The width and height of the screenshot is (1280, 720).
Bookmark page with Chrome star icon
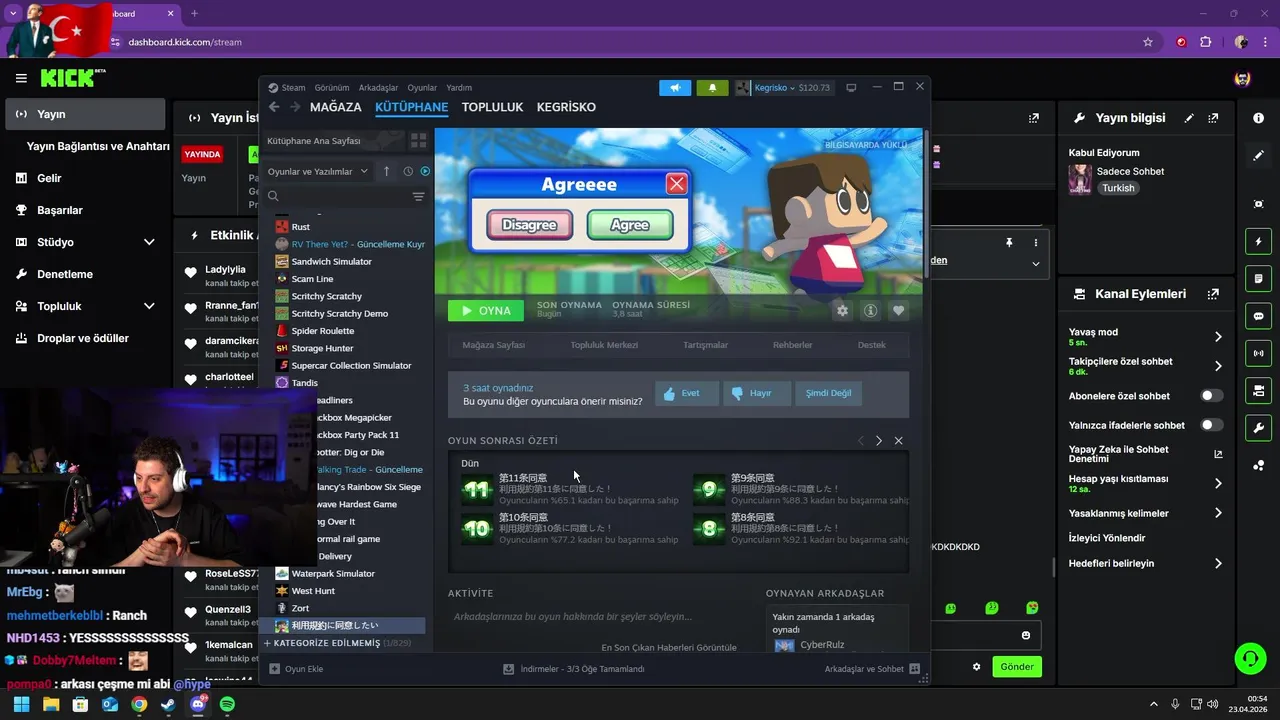click(x=1148, y=42)
